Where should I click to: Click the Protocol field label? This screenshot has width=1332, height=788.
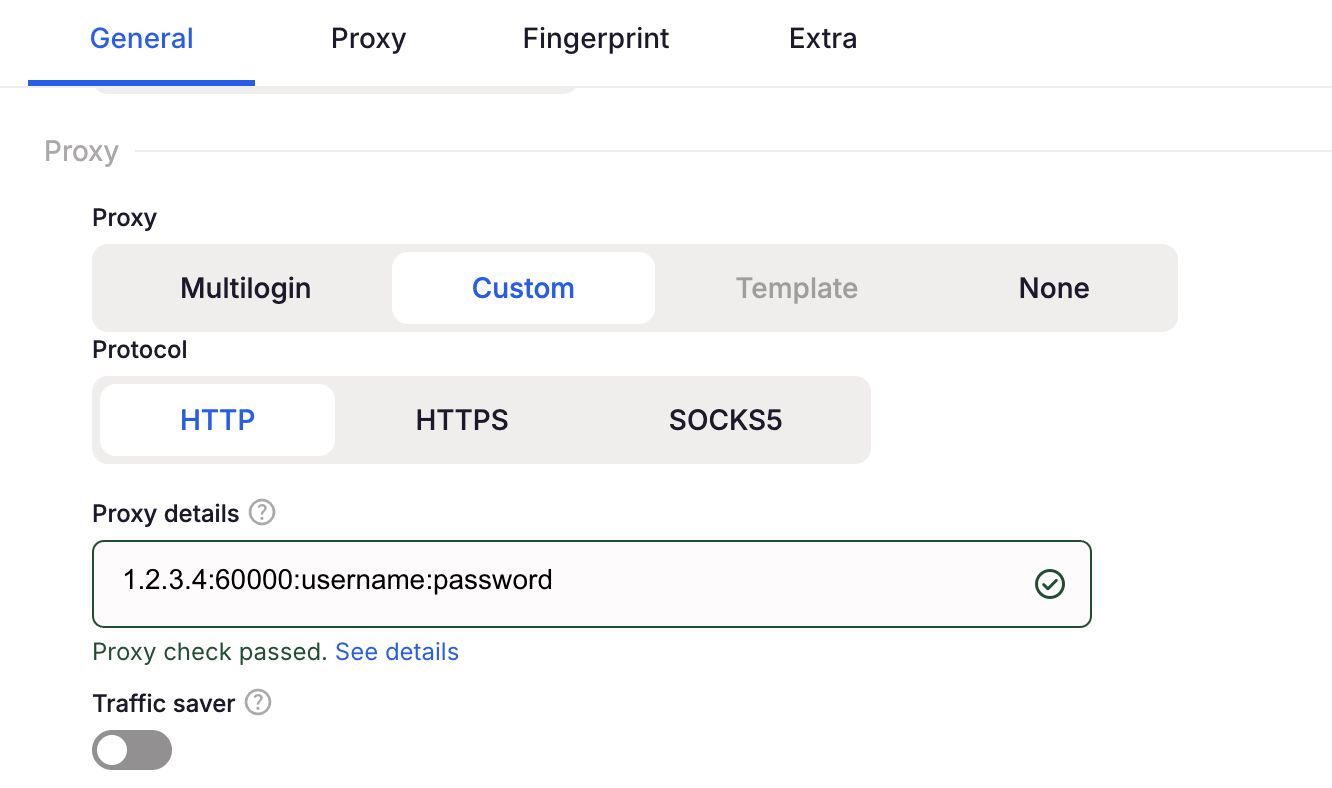(x=140, y=350)
